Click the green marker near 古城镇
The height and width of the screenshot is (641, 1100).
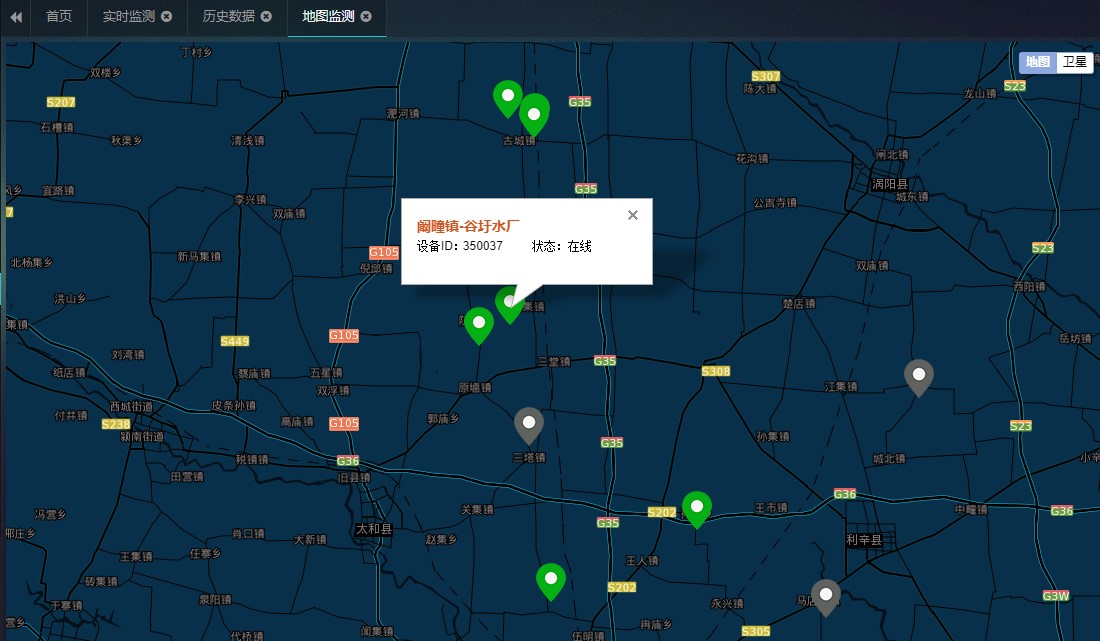point(535,113)
